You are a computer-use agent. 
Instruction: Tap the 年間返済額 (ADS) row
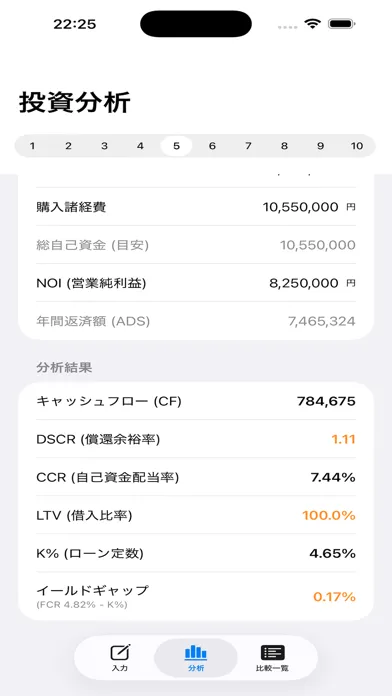pyautogui.click(x=196, y=321)
